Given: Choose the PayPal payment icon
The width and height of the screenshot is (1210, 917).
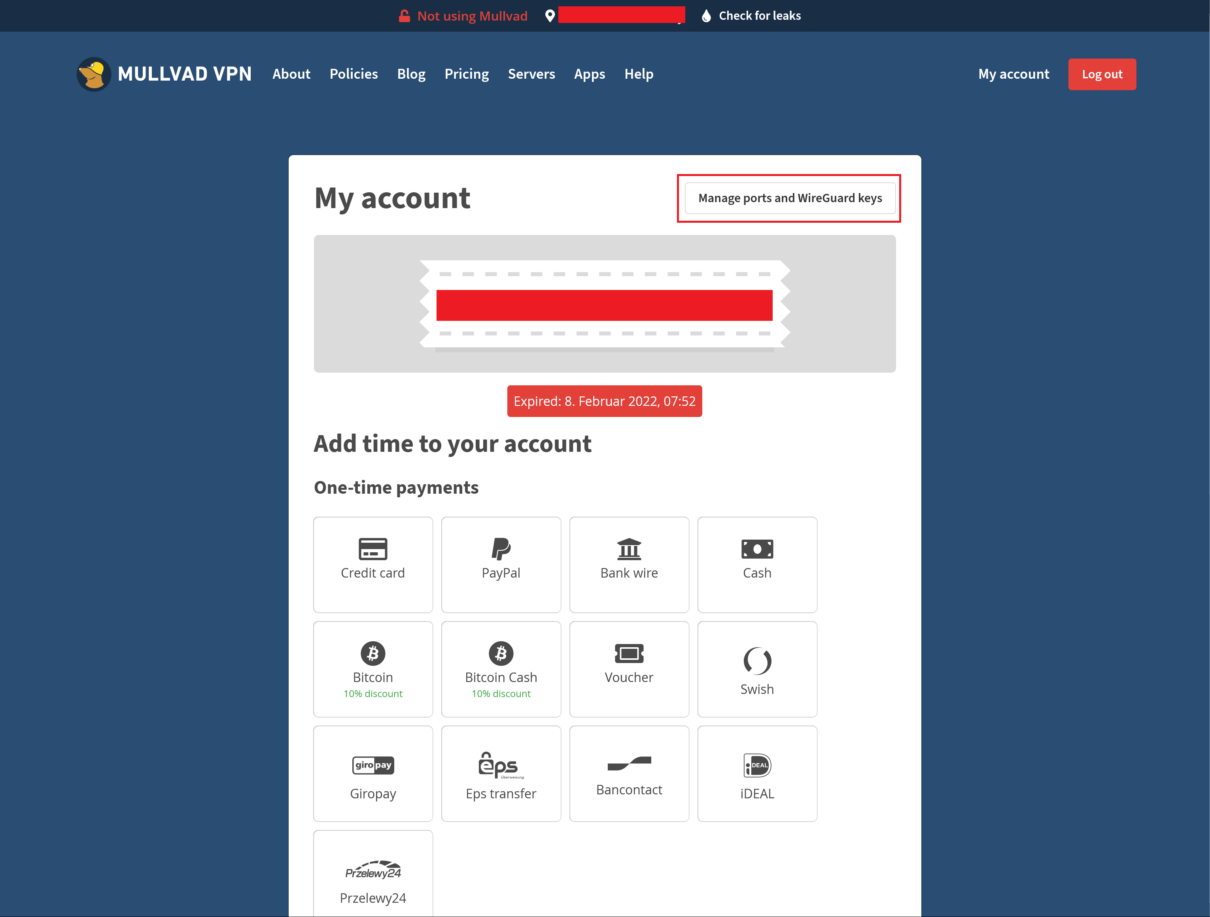Looking at the screenshot, I should tap(501, 549).
